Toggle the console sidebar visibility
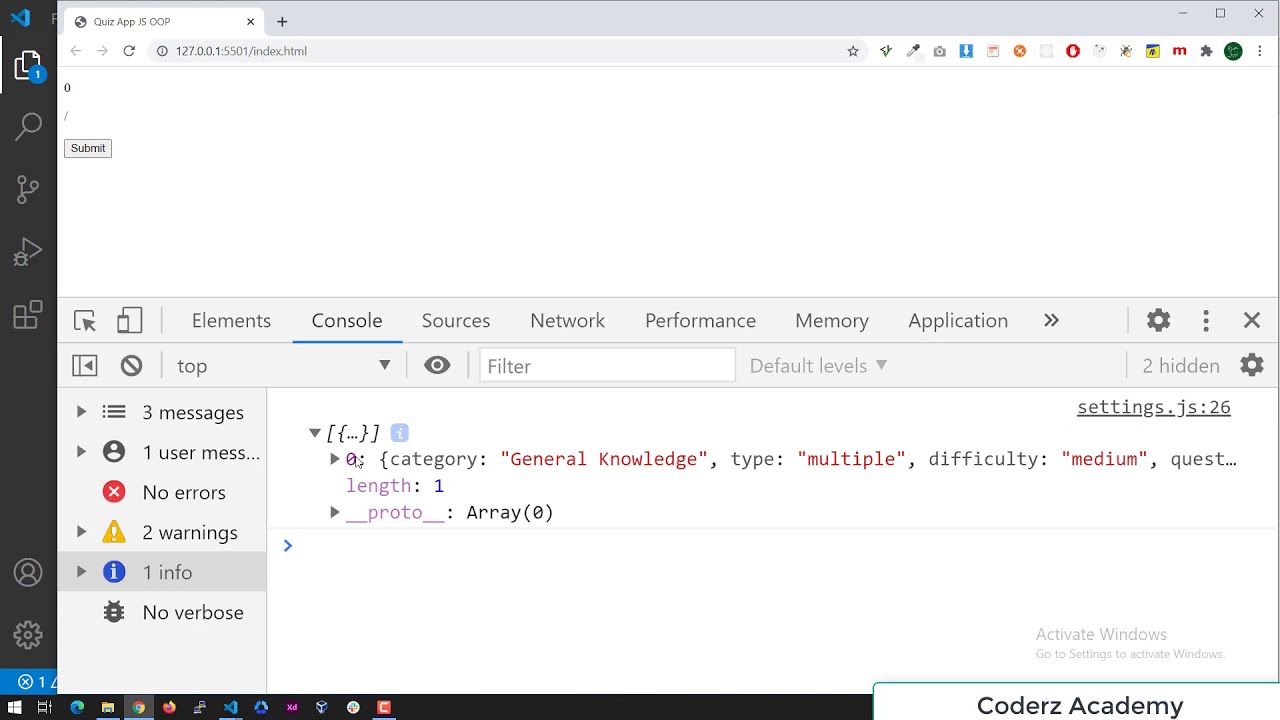 point(85,366)
